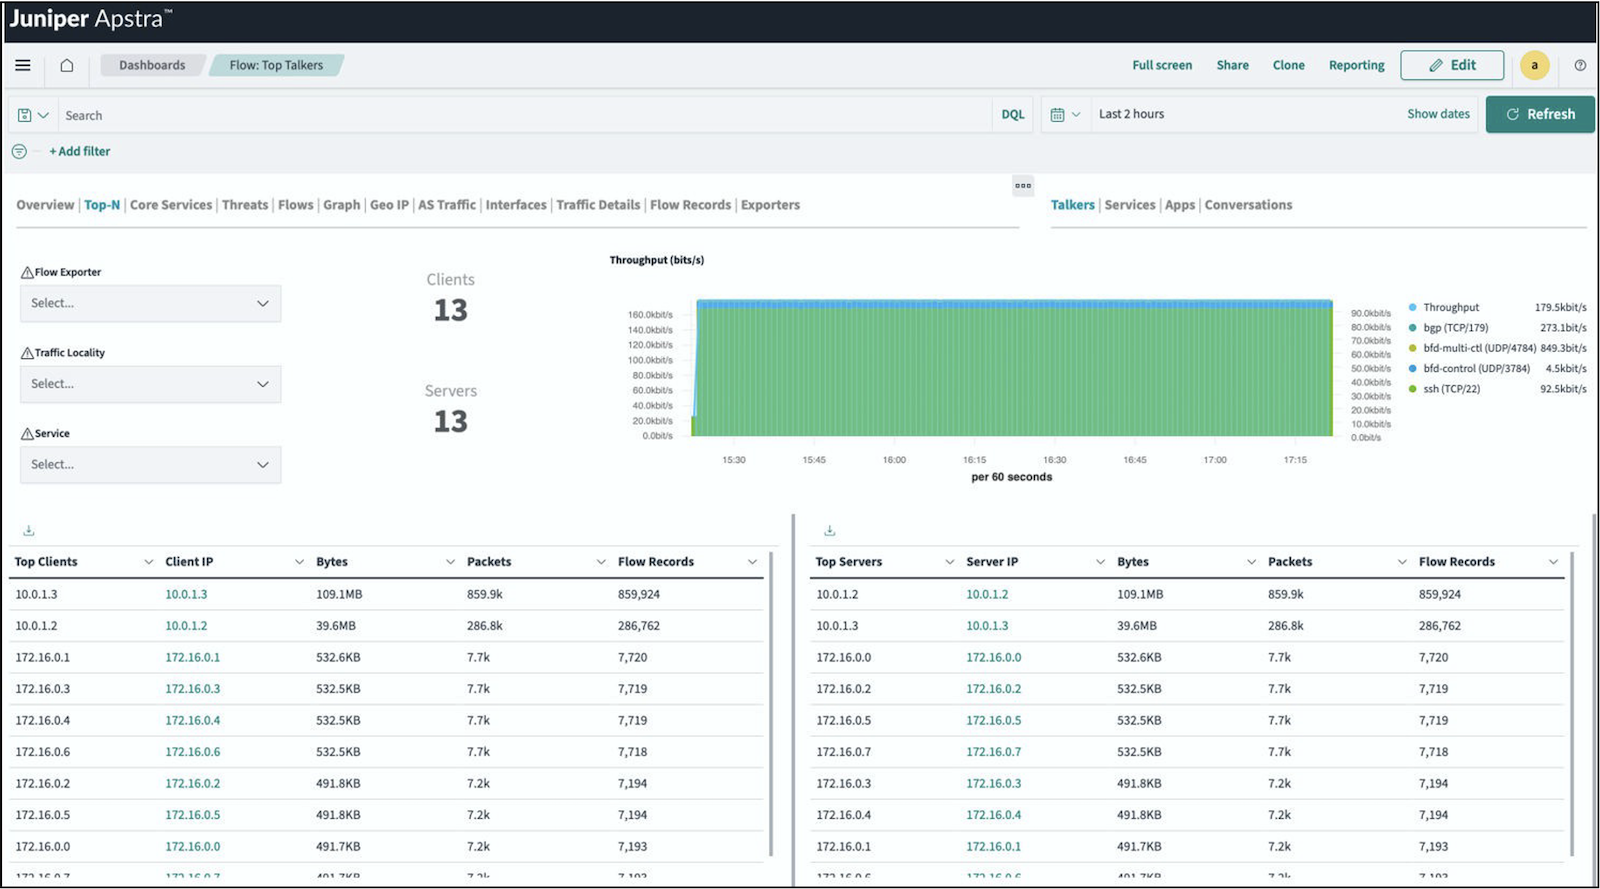The image size is (1600, 889).
Task: Open Top Clients column sort chevron
Action: coord(149,562)
